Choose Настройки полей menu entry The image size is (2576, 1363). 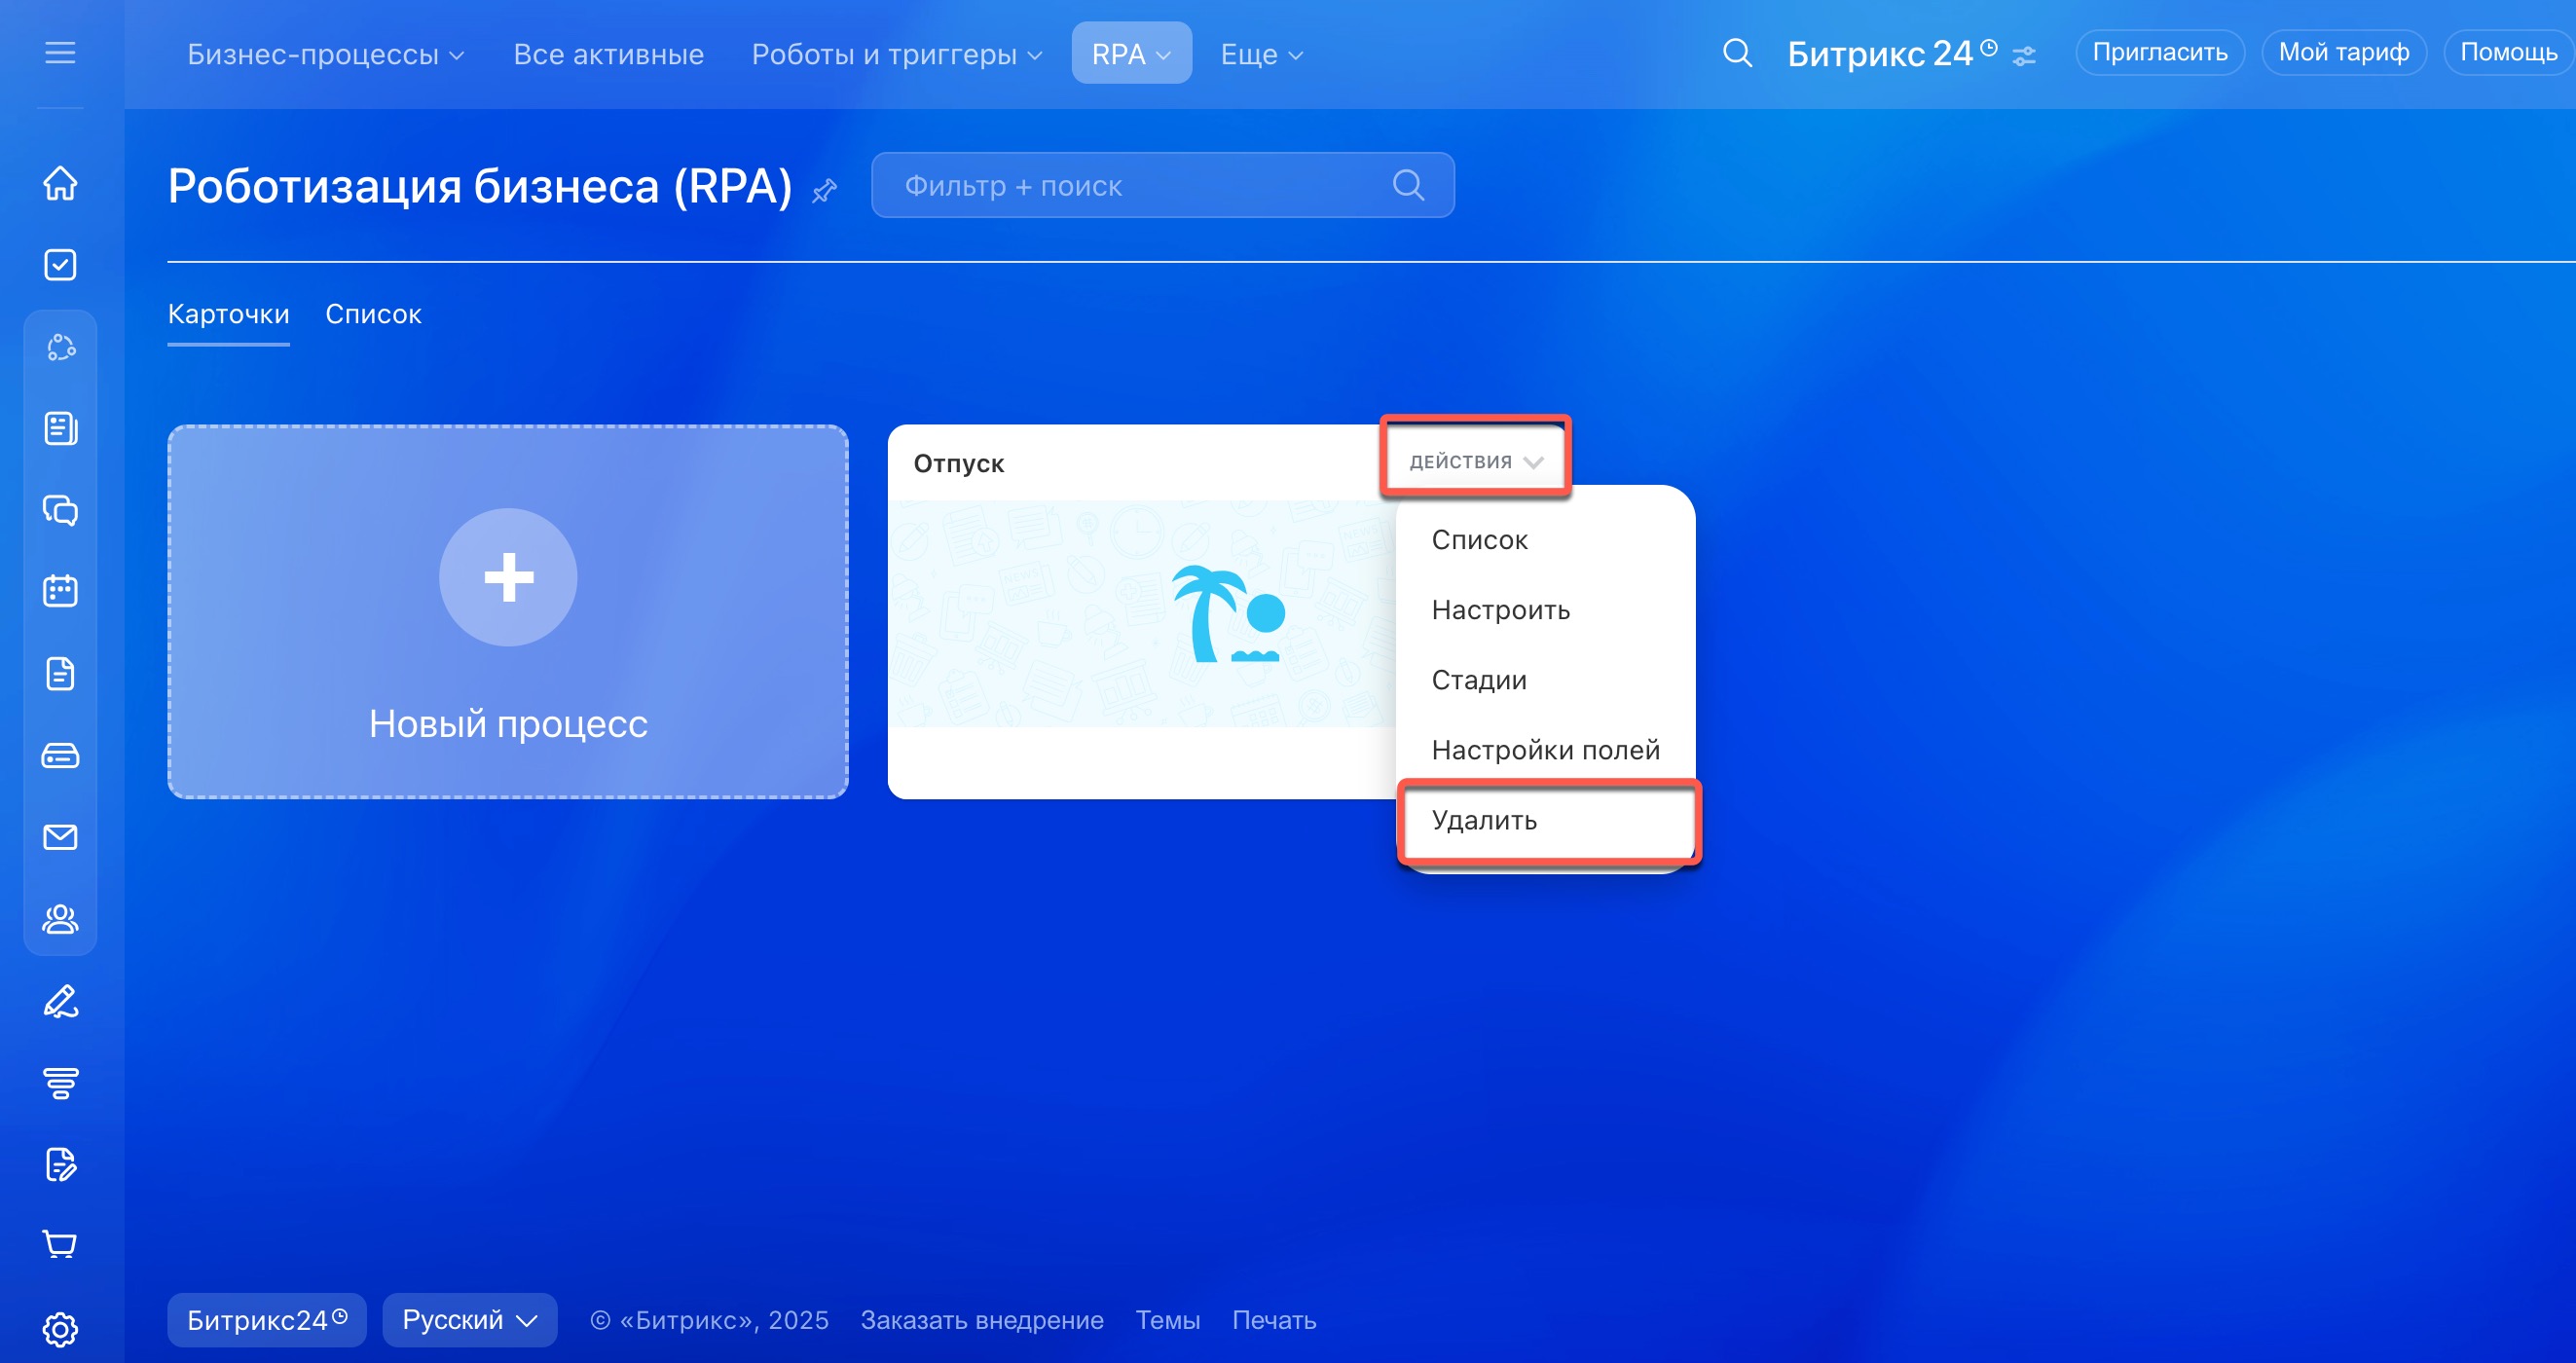(x=1545, y=750)
